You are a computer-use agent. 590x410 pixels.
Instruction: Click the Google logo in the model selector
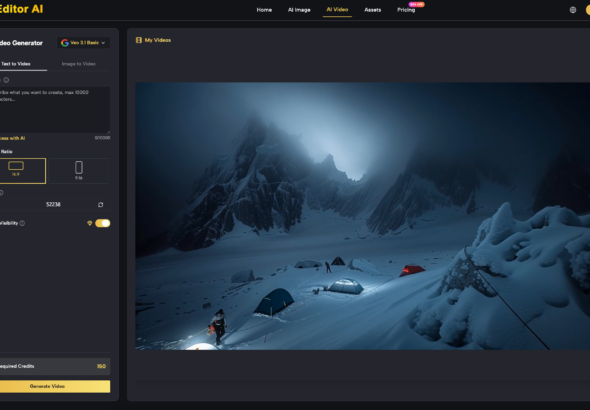pyautogui.click(x=65, y=43)
